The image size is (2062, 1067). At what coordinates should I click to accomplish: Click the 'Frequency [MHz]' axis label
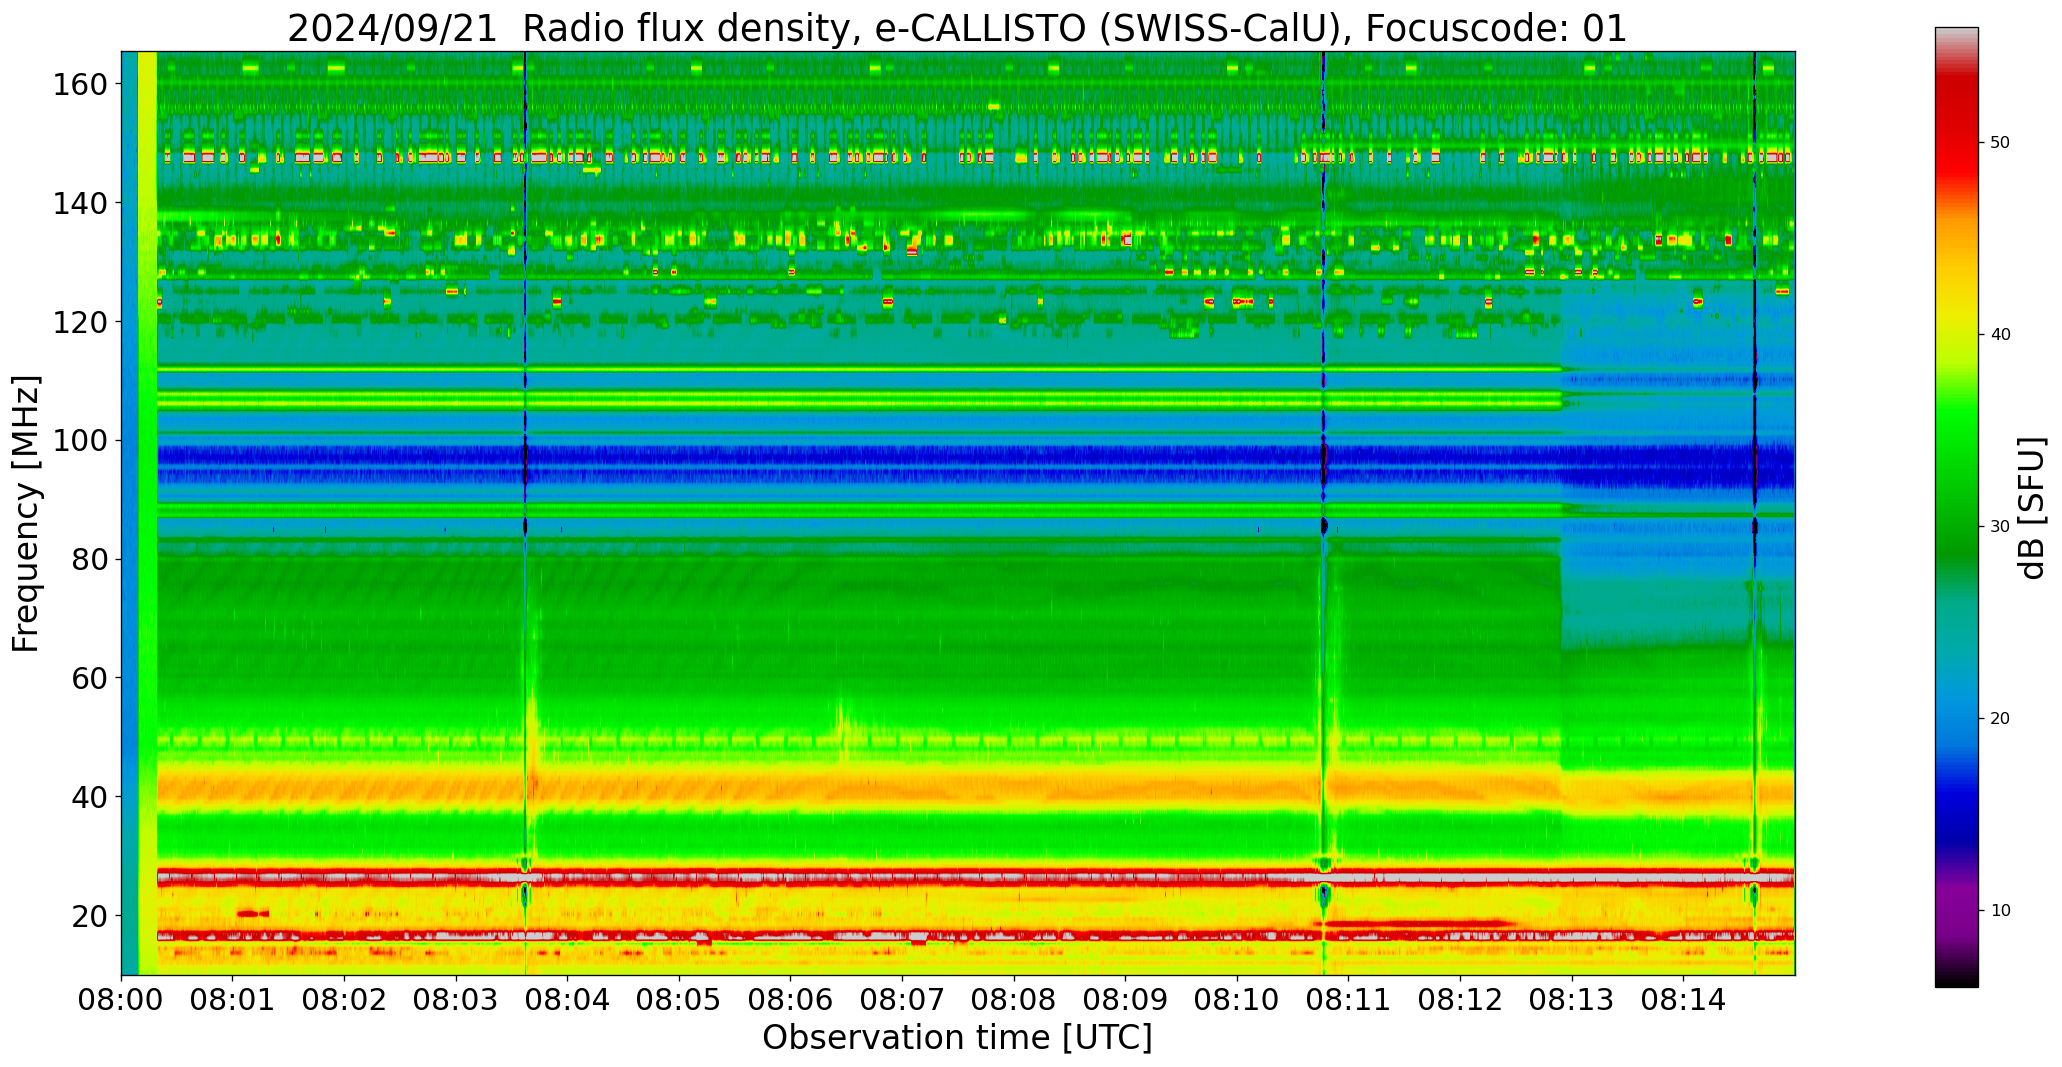(26, 514)
